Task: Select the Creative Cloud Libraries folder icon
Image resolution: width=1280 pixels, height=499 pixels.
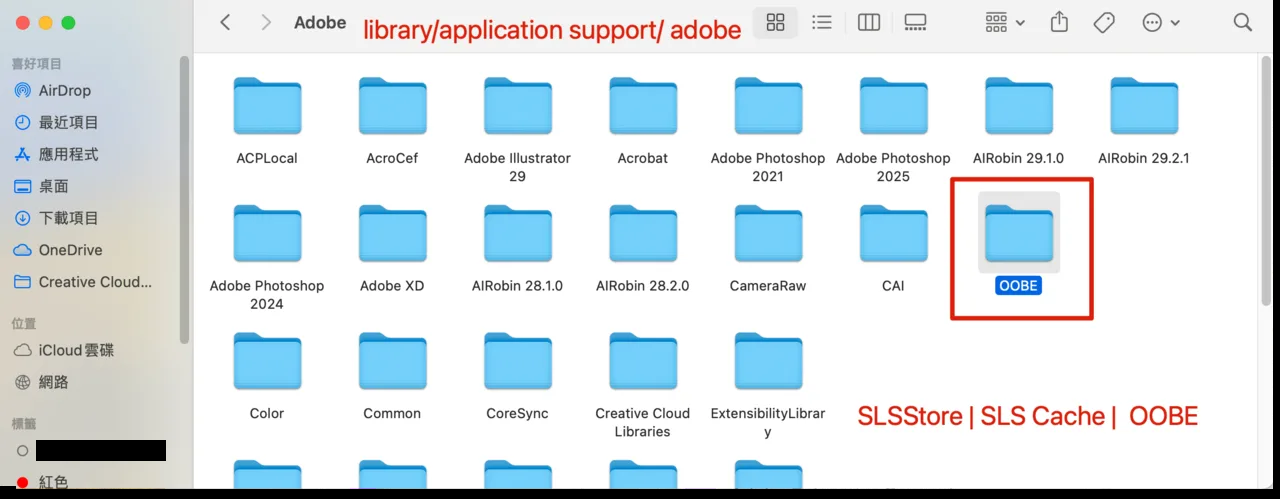Action: point(643,362)
